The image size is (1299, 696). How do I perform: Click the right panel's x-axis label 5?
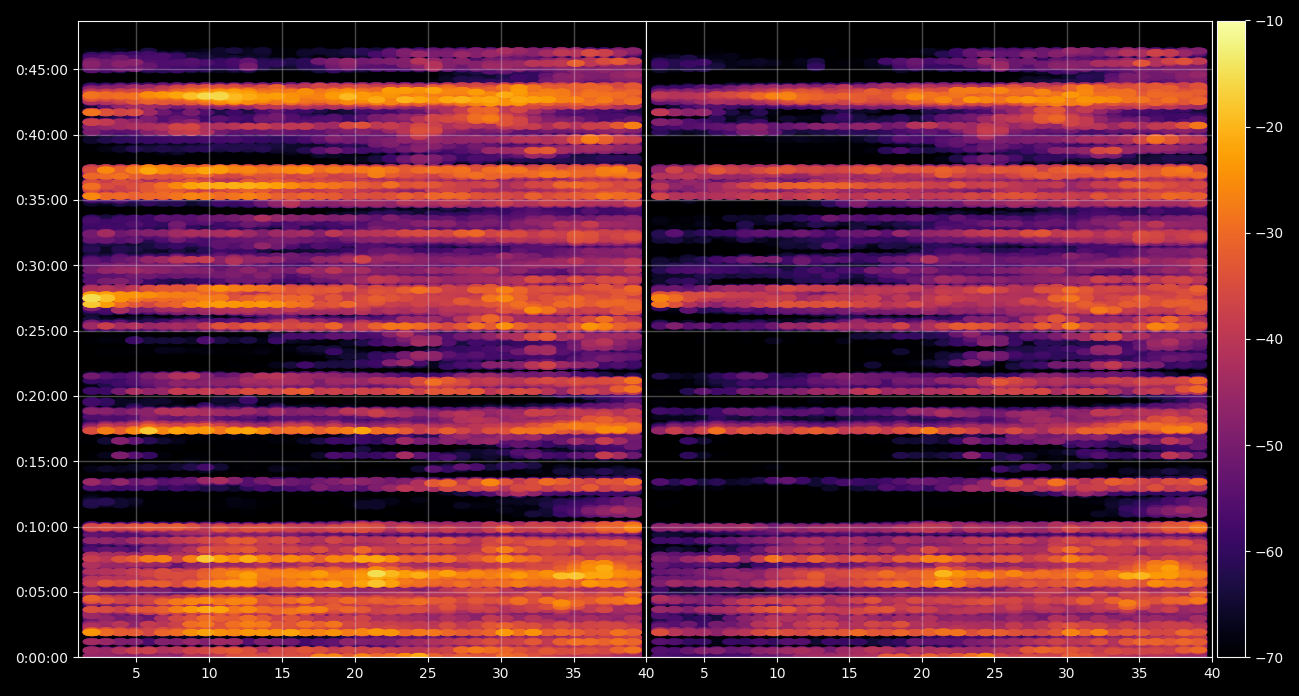point(704,674)
